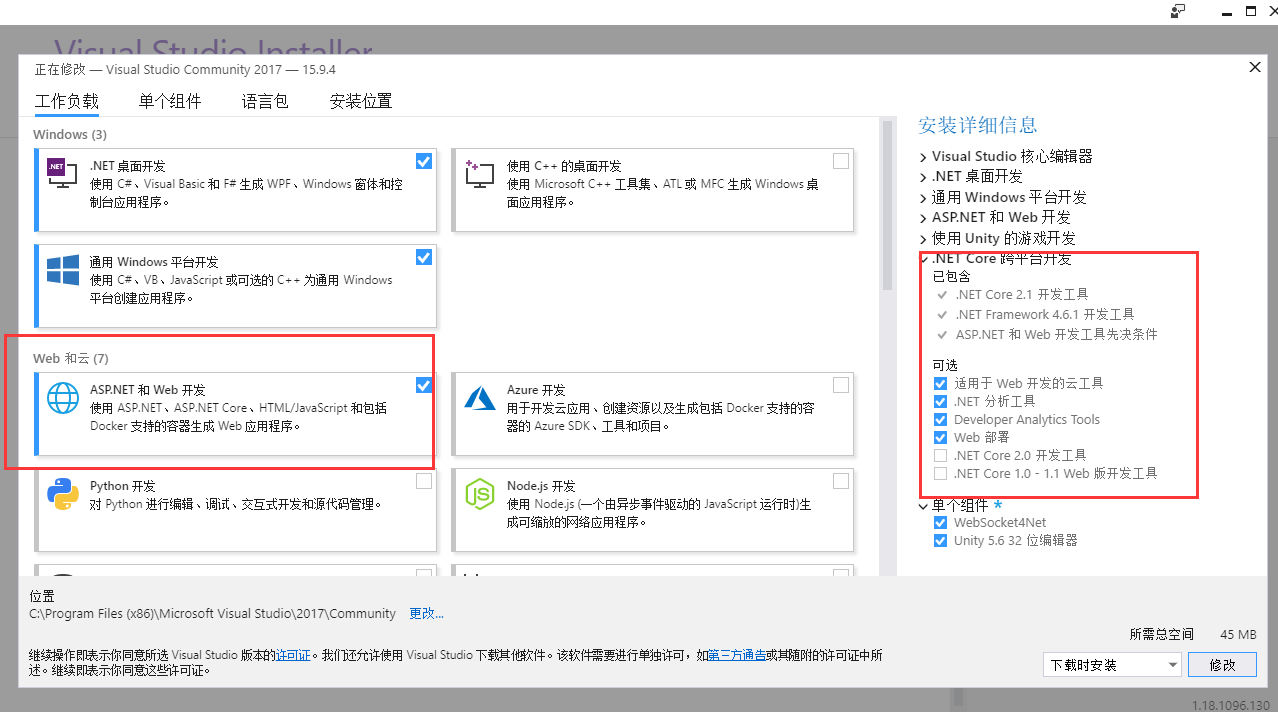
Task: Uncheck the ASP.NET 和 Web 开发 workload checkbox
Action: pyautogui.click(x=424, y=385)
